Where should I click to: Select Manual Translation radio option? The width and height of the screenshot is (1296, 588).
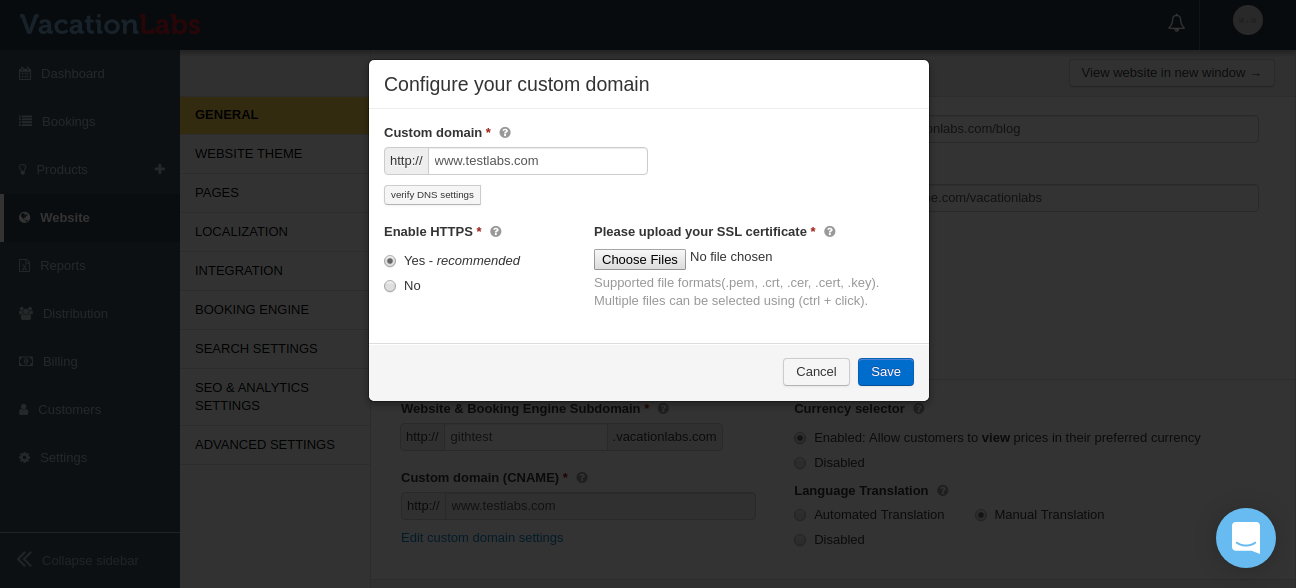click(x=981, y=515)
